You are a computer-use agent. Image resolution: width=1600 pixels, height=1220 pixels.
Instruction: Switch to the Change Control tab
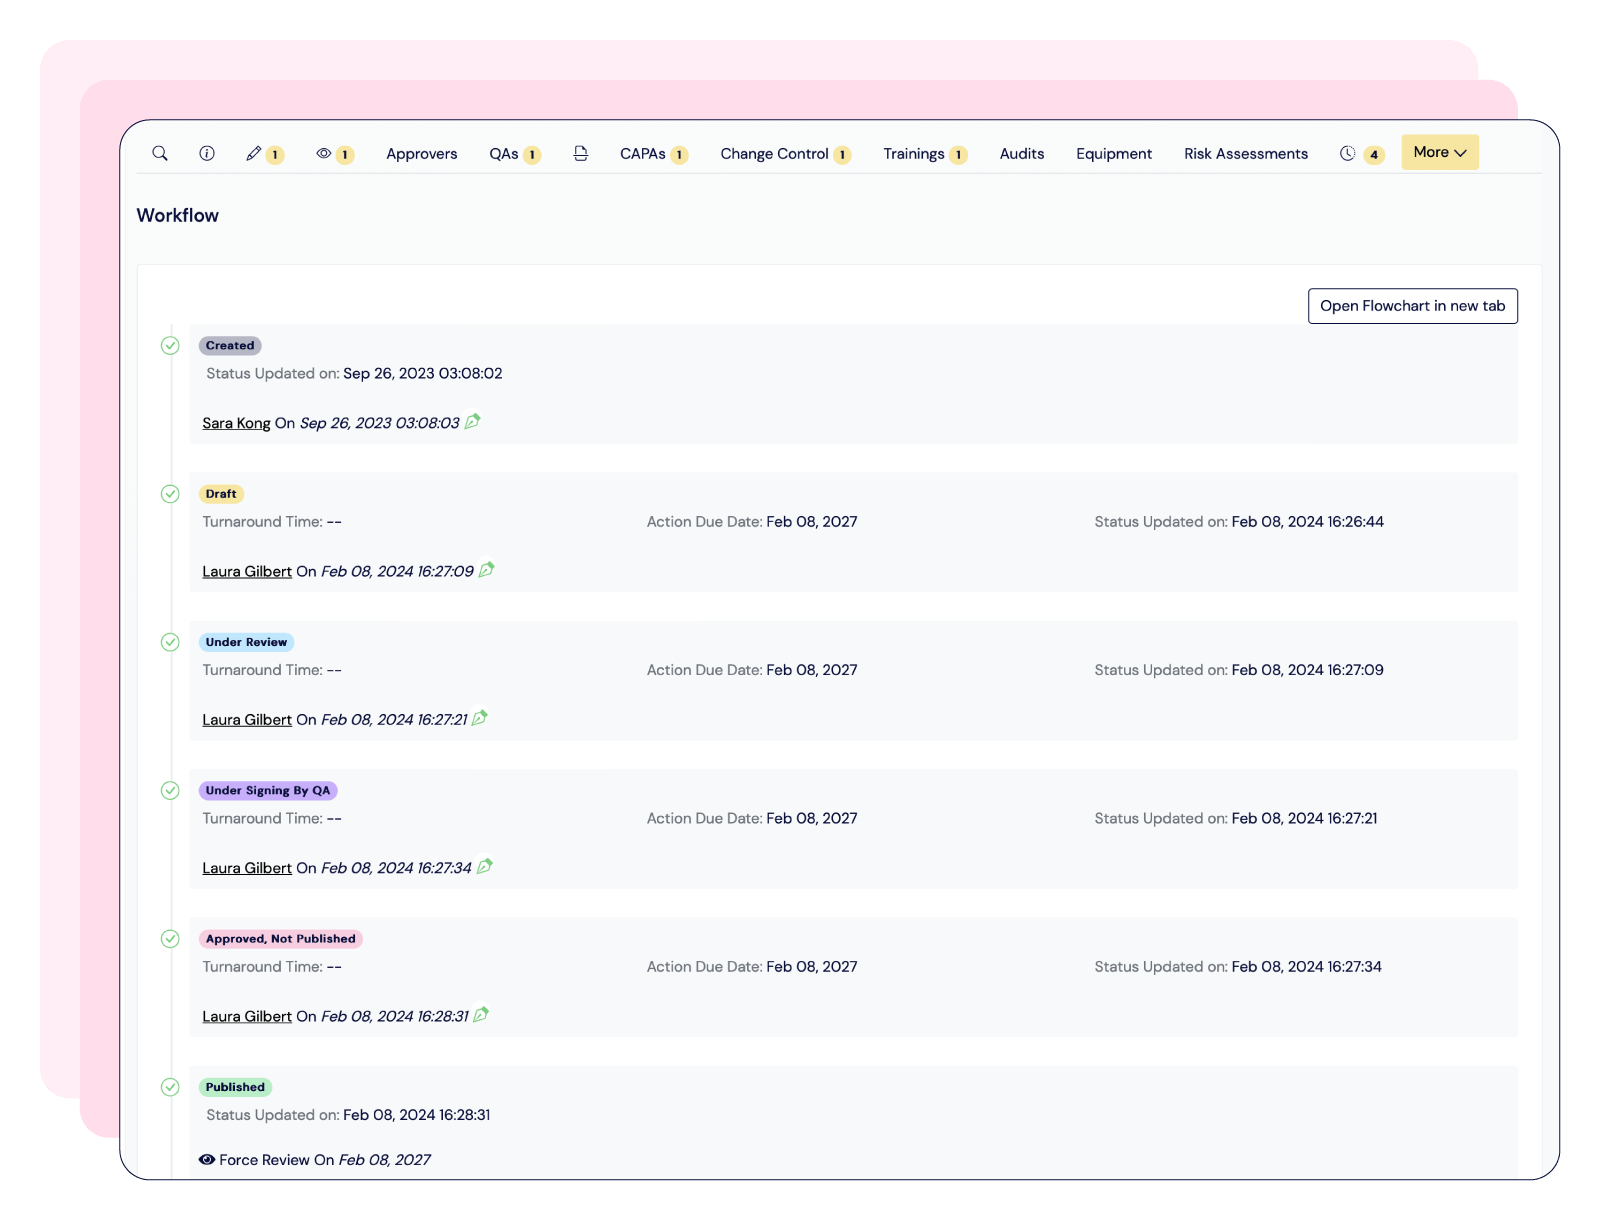click(774, 154)
